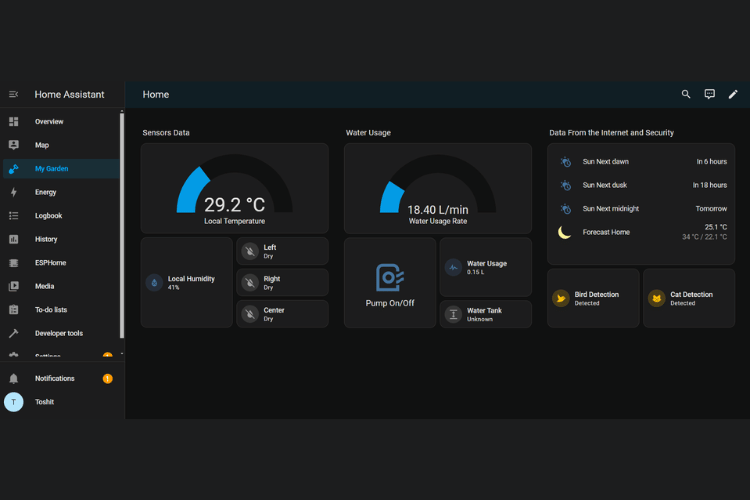Open the Media player icon
Viewport: 750px width, 500px height.
pyautogui.click(x=13, y=286)
